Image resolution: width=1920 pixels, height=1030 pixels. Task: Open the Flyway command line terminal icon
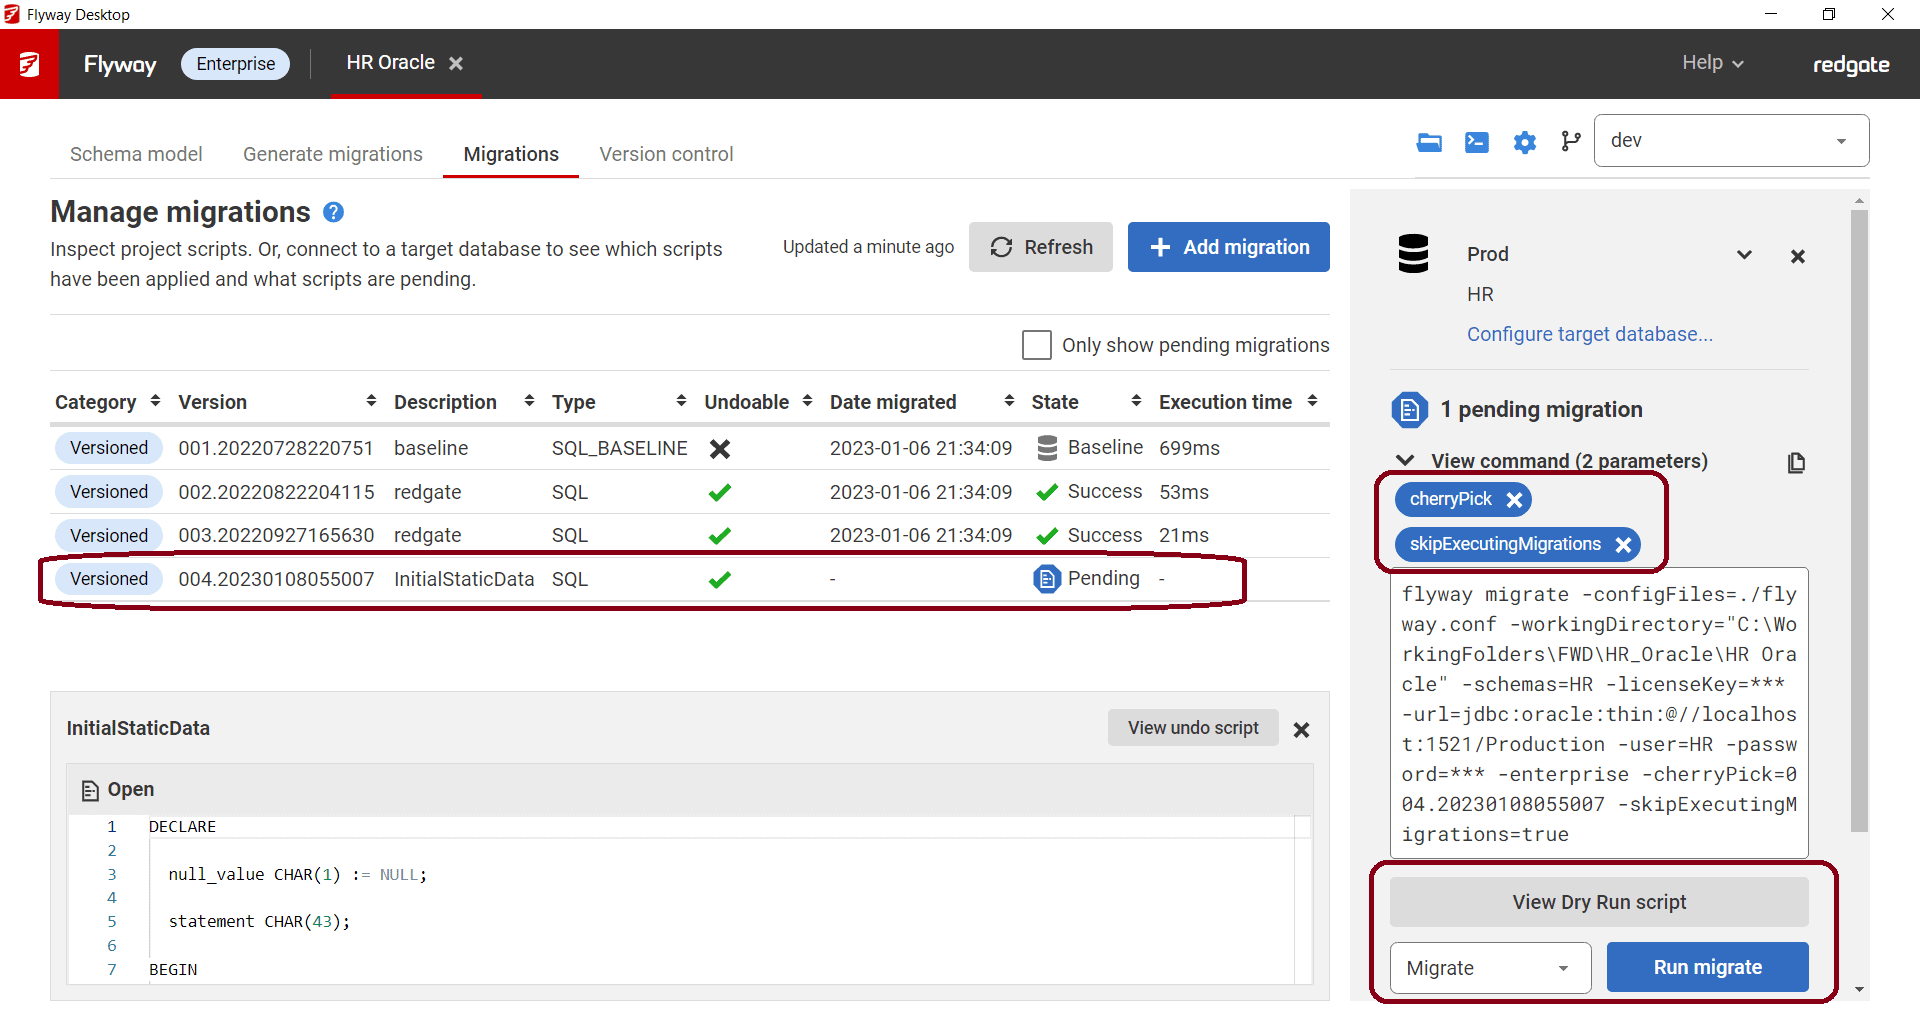[x=1476, y=142]
